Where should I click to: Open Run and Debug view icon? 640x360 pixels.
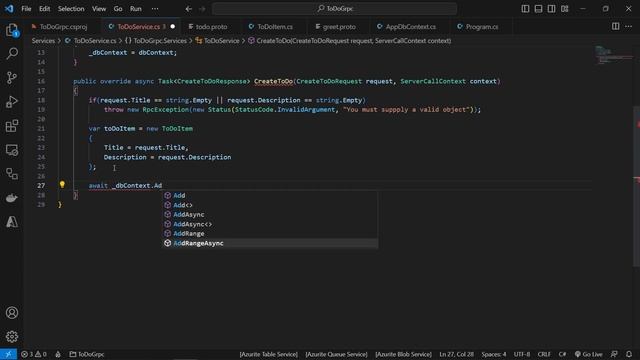[x=12, y=102]
